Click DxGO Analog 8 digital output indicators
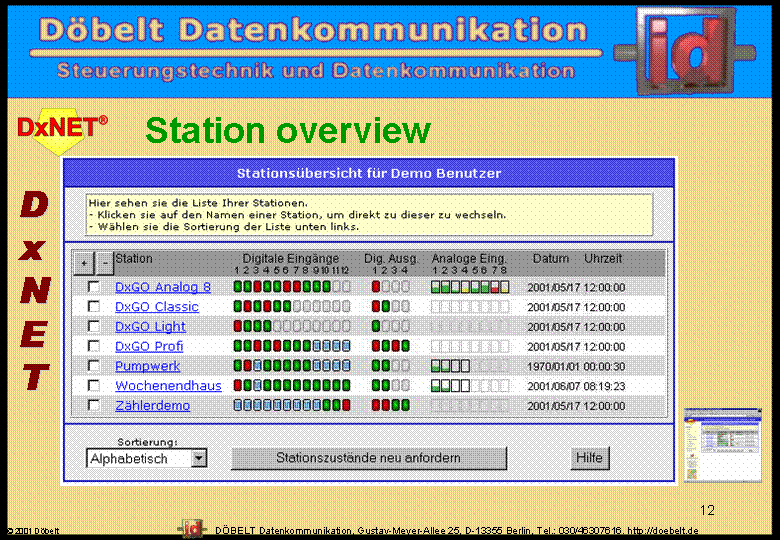Screen dimensions: 780x540 point(391,287)
